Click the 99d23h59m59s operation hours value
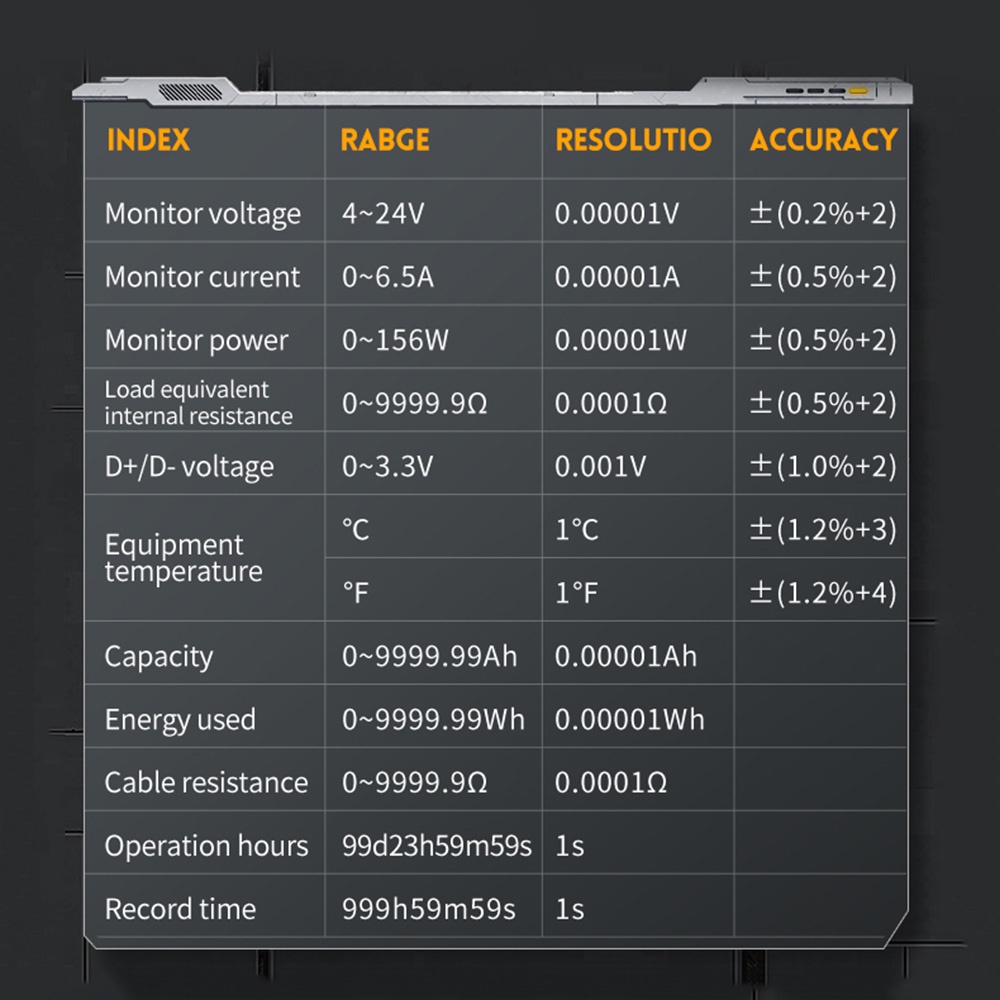The width and height of the screenshot is (1000, 1000). 437,846
